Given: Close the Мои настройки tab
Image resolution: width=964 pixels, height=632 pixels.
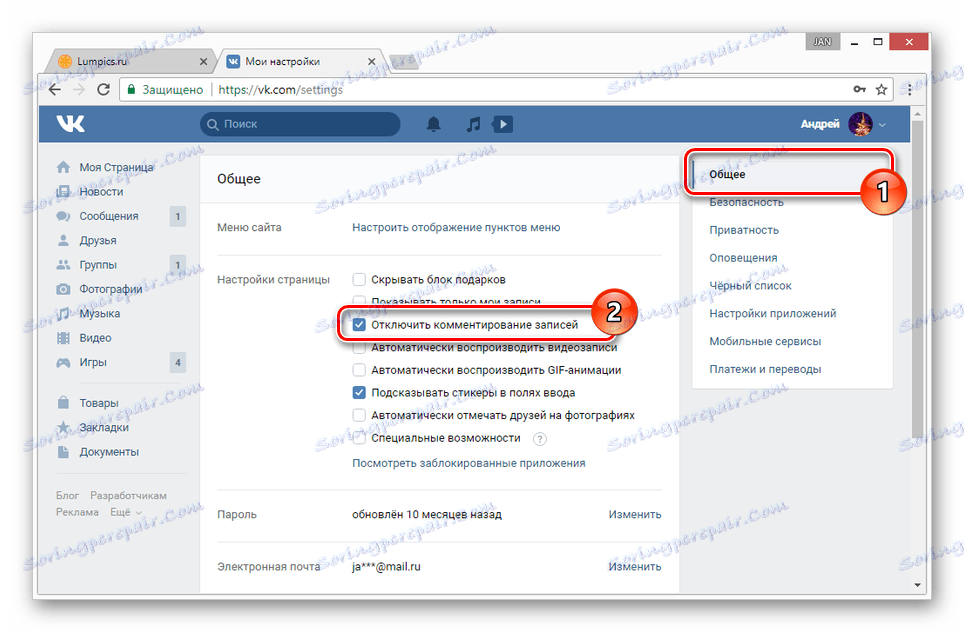Looking at the screenshot, I should pos(371,61).
